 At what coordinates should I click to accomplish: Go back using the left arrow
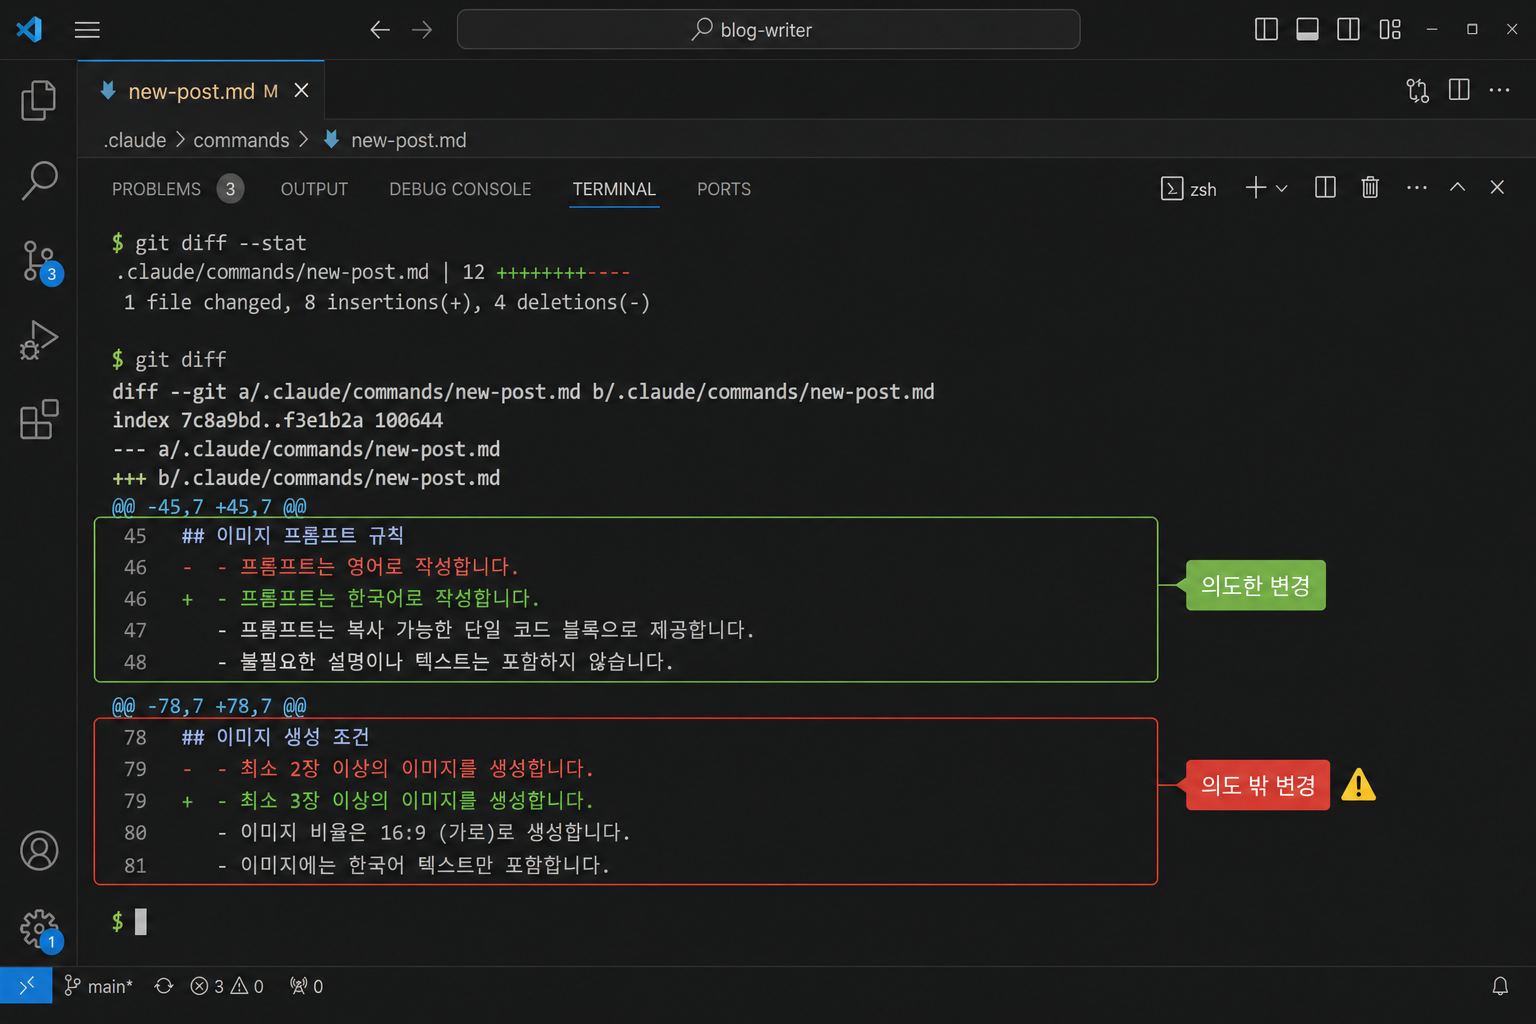[x=380, y=30]
